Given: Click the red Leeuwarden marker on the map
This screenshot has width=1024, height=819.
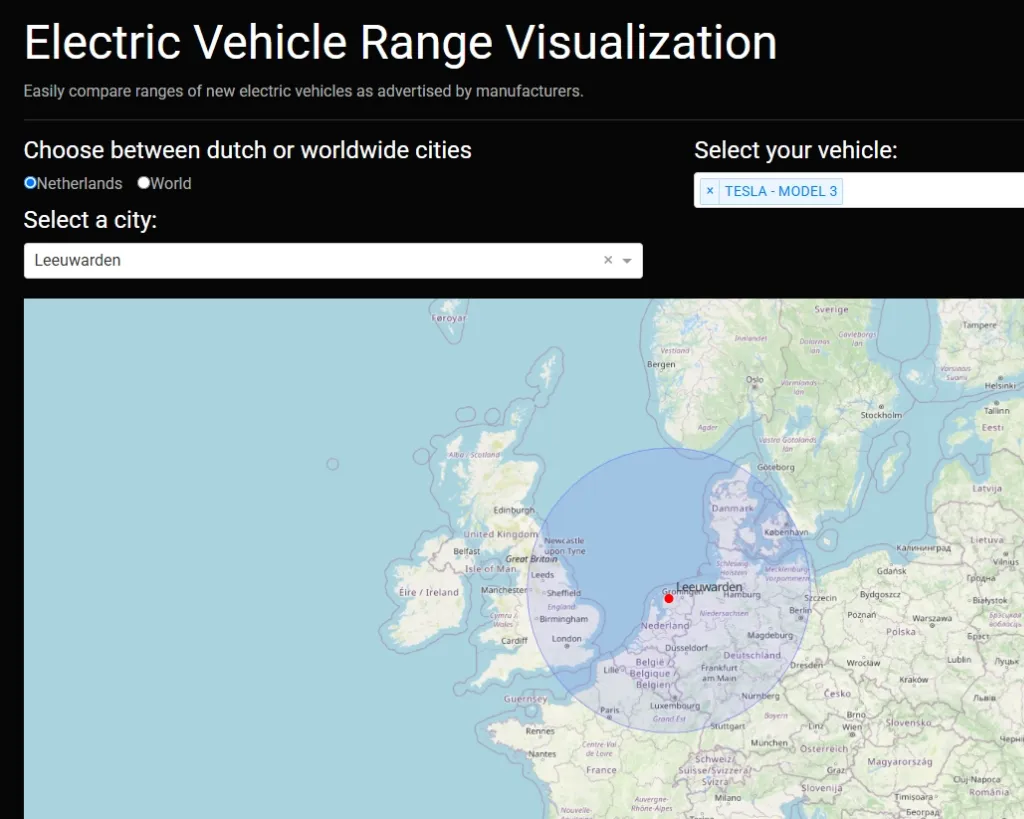Looking at the screenshot, I should (669, 598).
